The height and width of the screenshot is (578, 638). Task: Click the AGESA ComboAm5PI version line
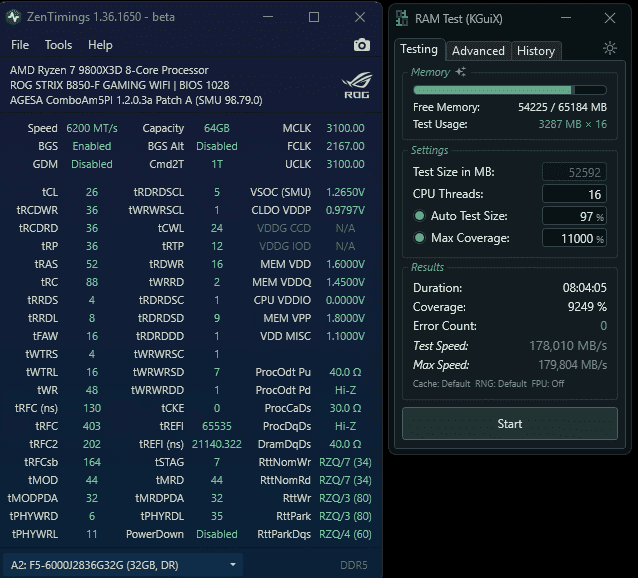click(x=136, y=100)
